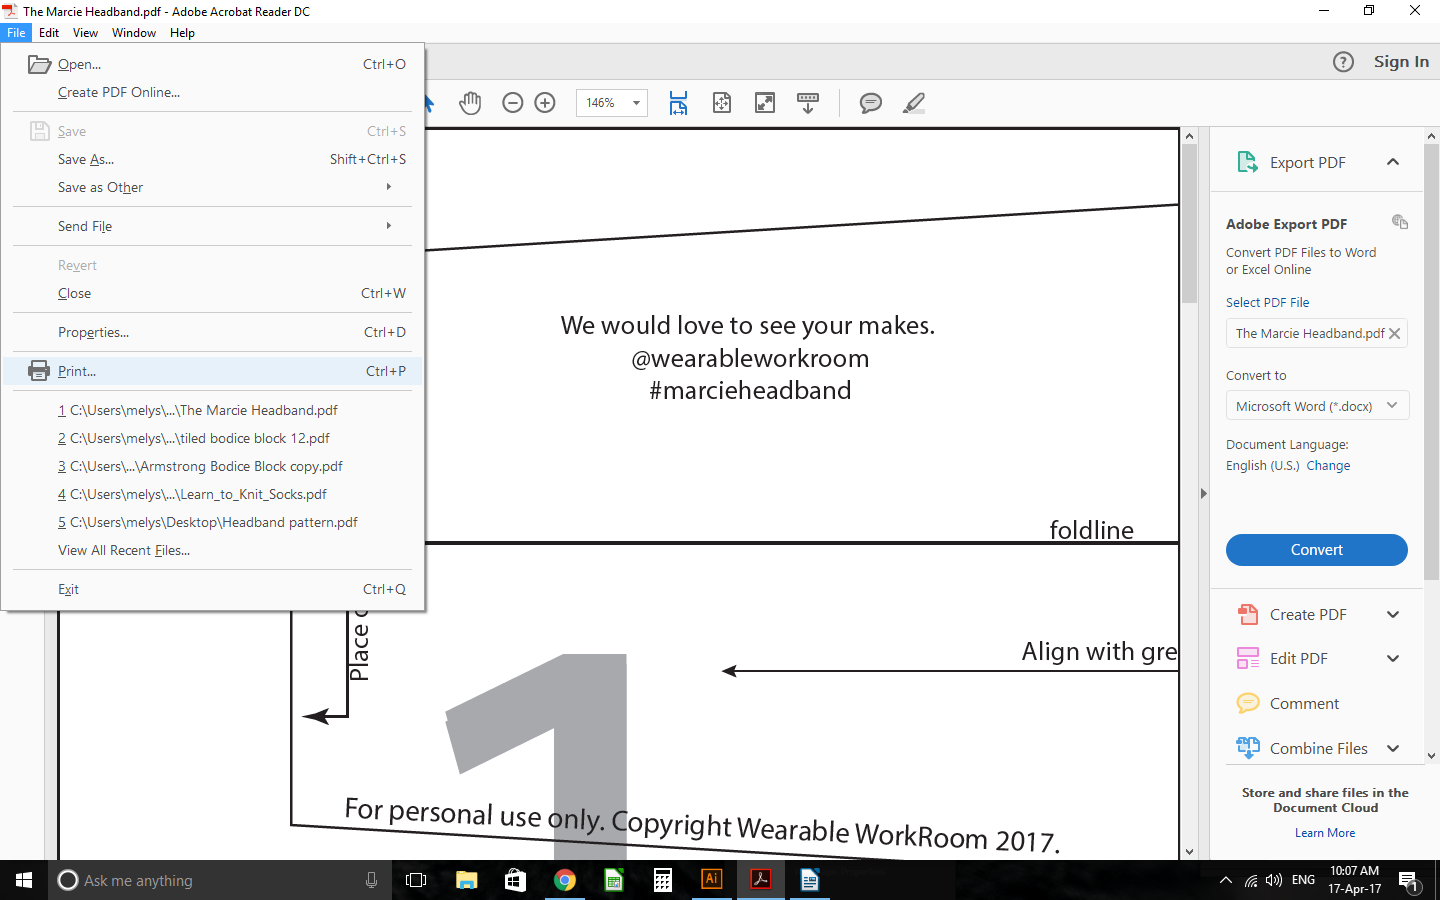This screenshot has height=900, width=1440.
Task: Click the read mode toolbar icon
Action: pos(808,103)
